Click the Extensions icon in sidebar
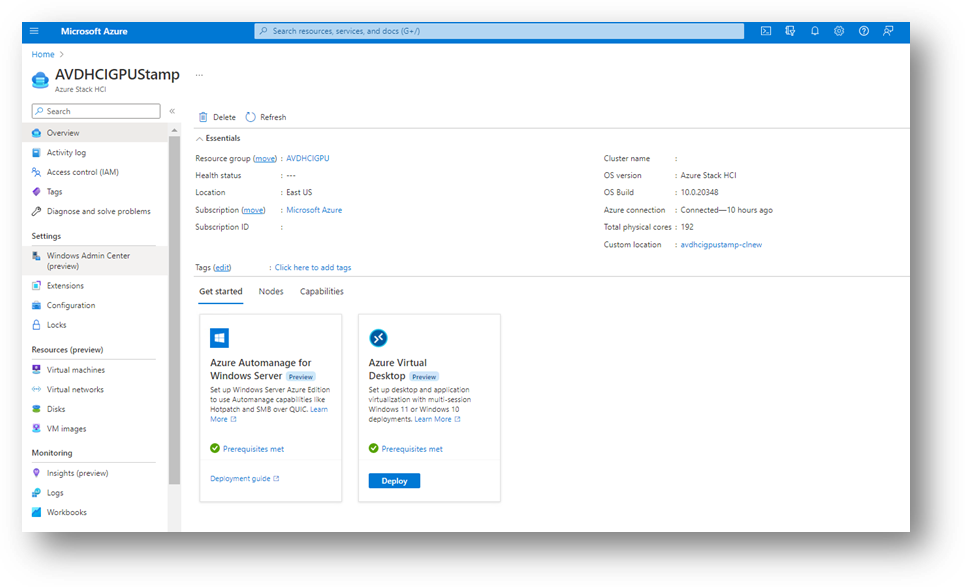965x587 pixels. tap(36, 286)
